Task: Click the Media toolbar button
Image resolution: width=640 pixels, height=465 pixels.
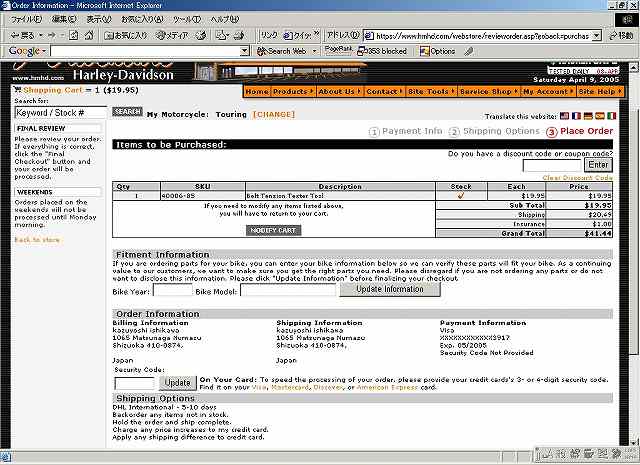Action: click(170, 35)
